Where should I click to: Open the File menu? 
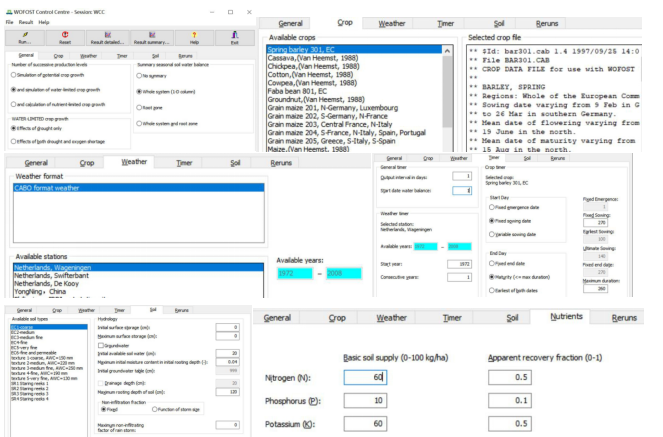click(x=9, y=22)
